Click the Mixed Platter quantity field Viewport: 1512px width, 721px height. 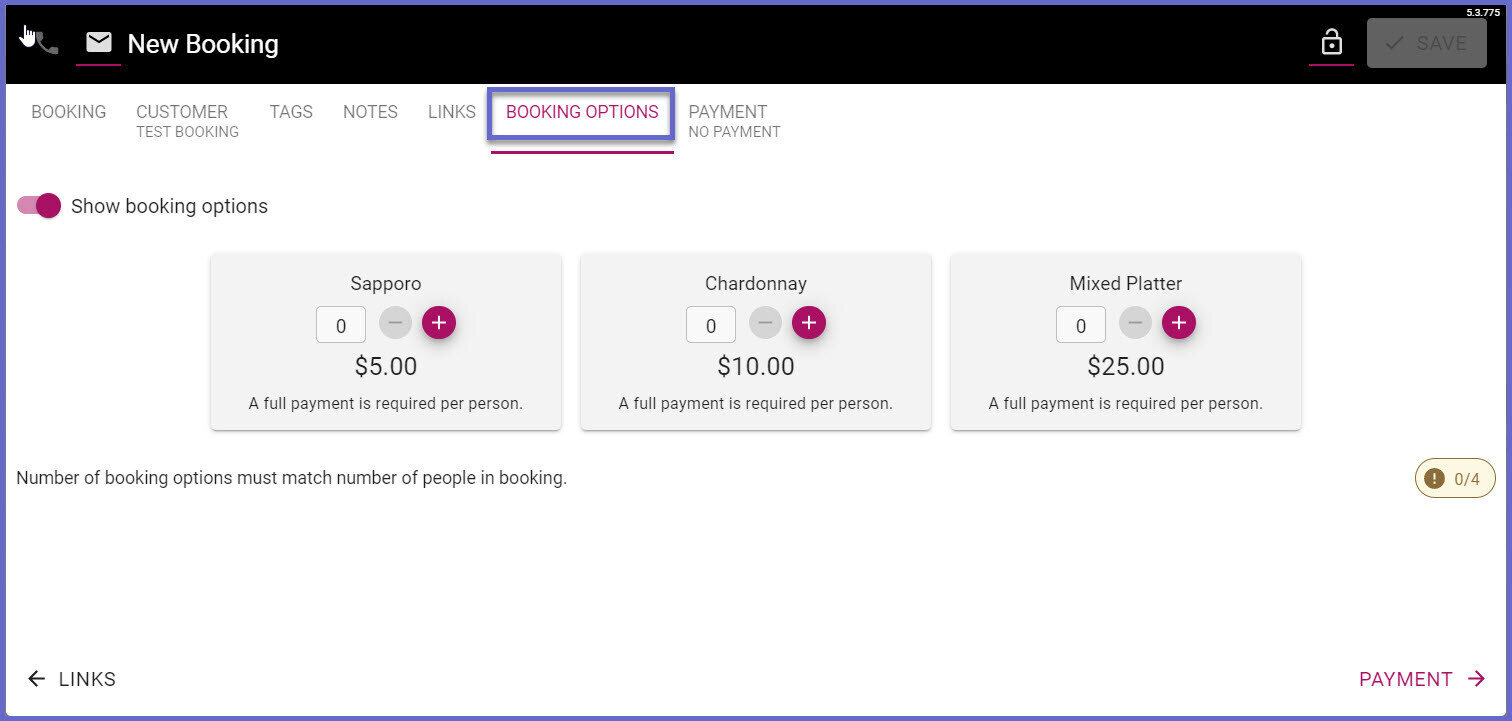pyautogui.click(x=1081, y=325)
